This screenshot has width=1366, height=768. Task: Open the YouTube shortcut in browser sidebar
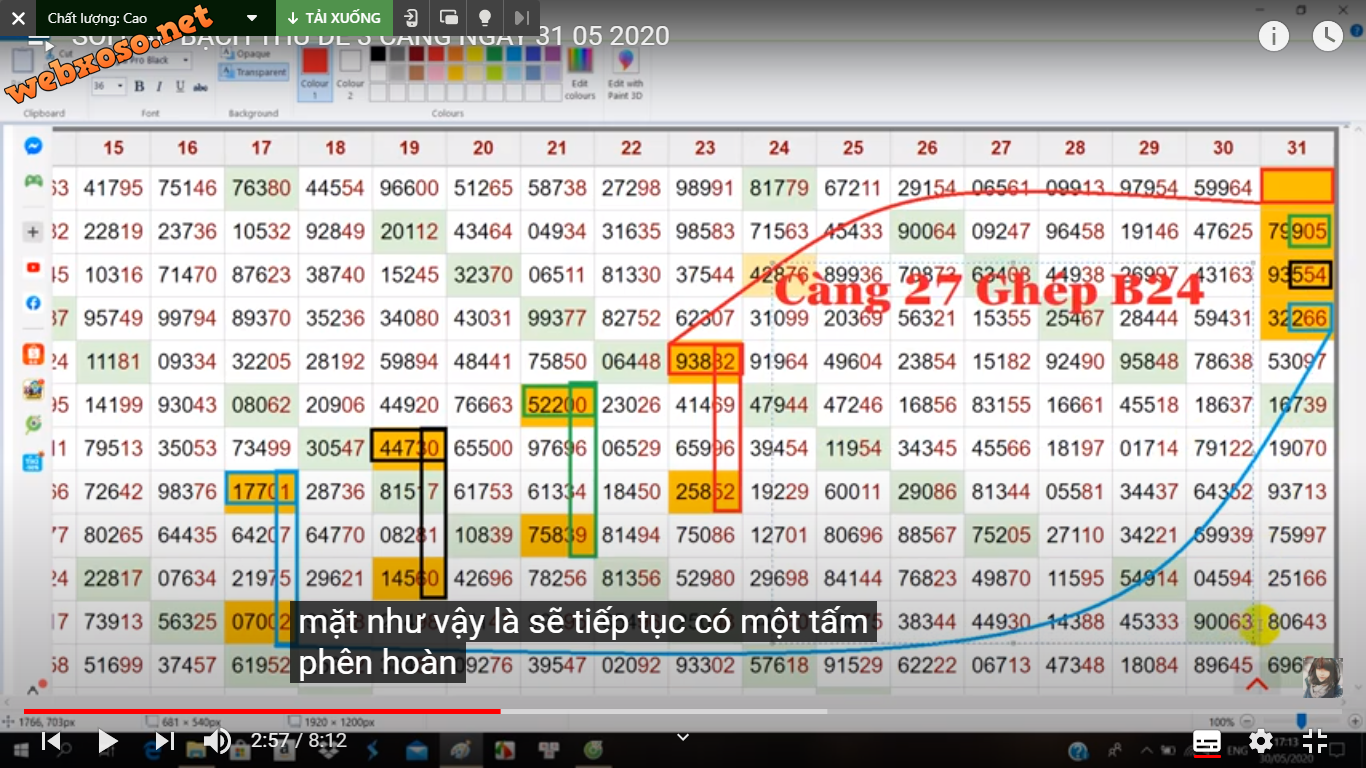33,267
